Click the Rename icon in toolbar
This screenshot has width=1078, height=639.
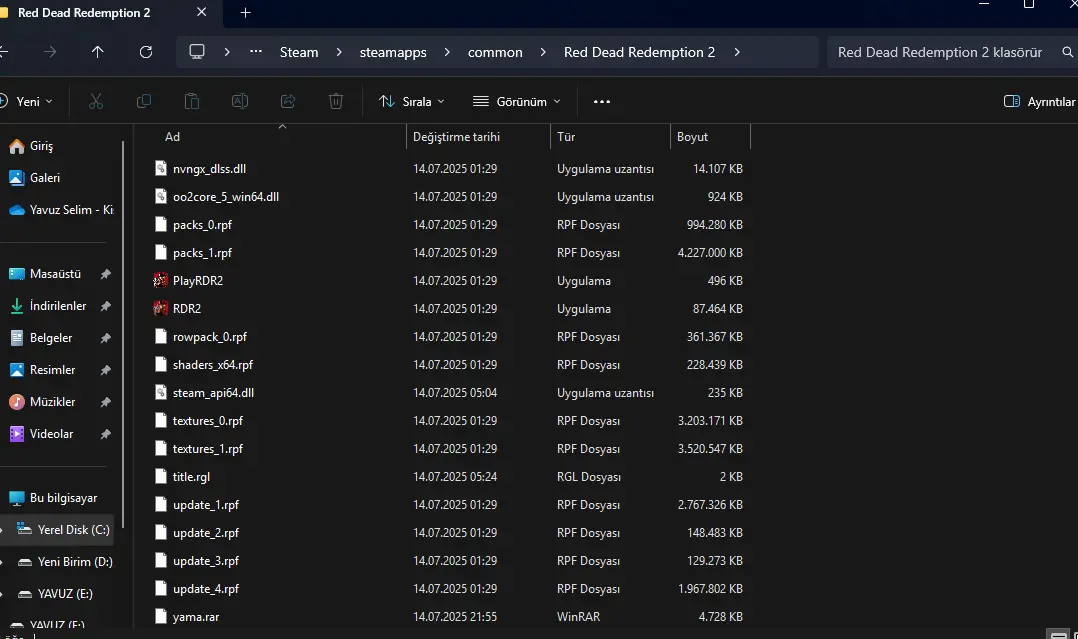point(240,102)
